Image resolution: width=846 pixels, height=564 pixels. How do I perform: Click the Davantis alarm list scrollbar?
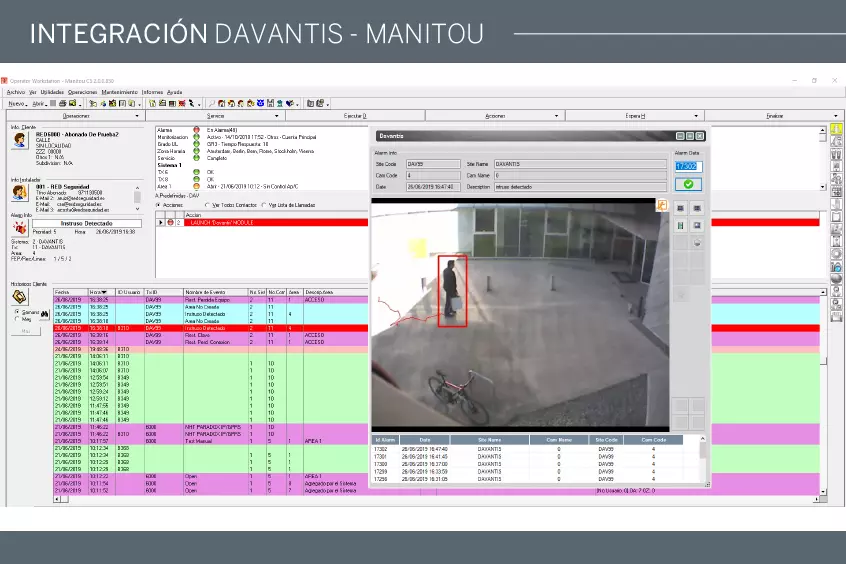tap(702, 458)
